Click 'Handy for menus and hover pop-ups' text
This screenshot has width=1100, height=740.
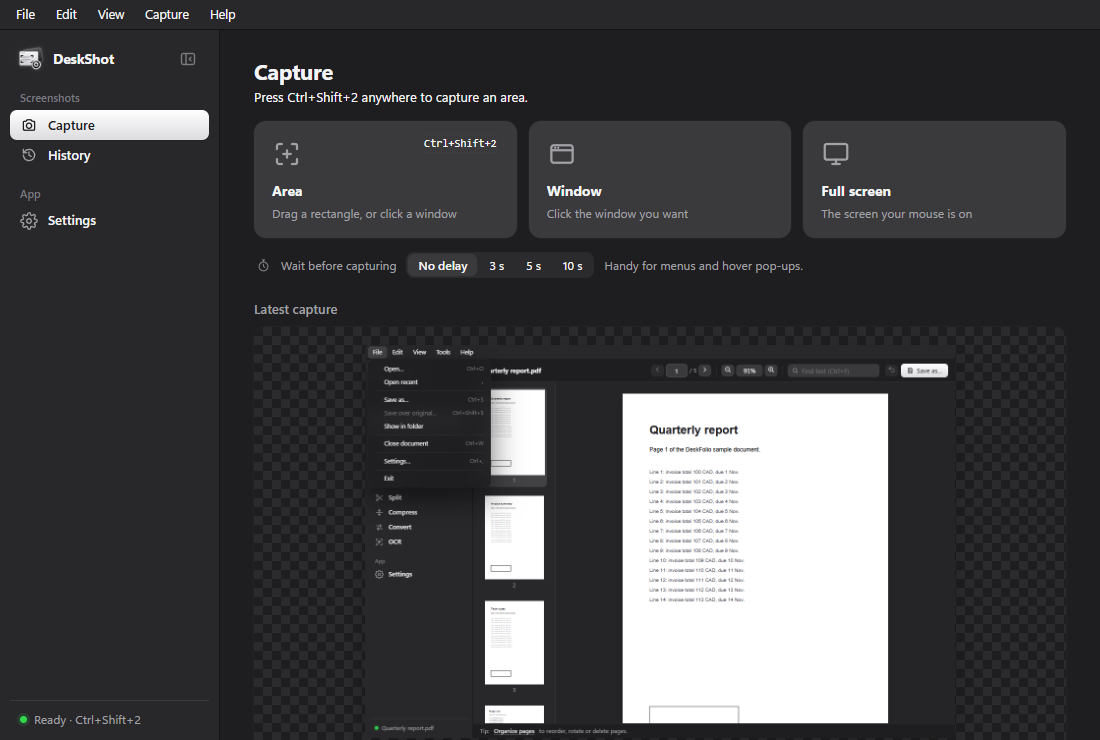704,266
